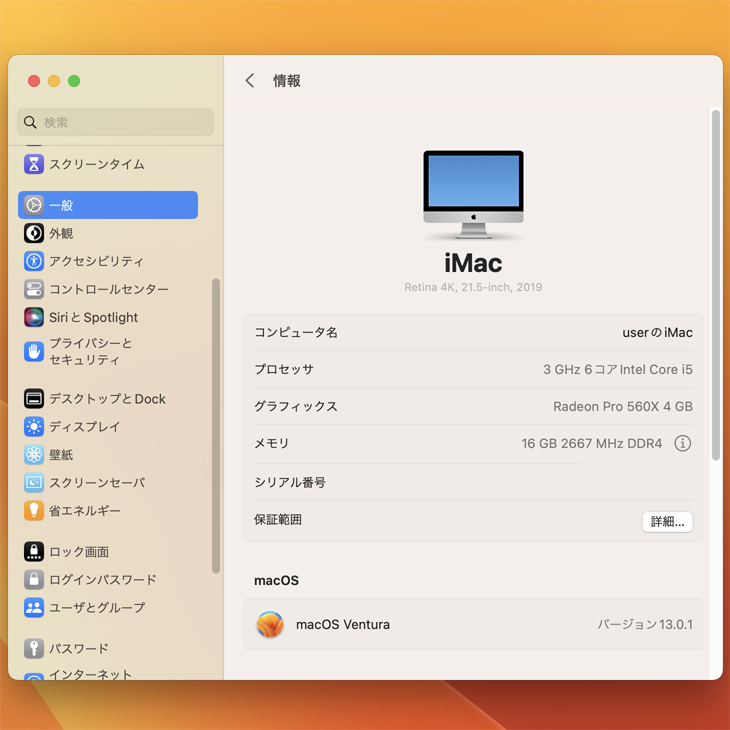Click the プロセッサ label
The width and height of the screenshot is (730, 730).
[x=284, y=369]
